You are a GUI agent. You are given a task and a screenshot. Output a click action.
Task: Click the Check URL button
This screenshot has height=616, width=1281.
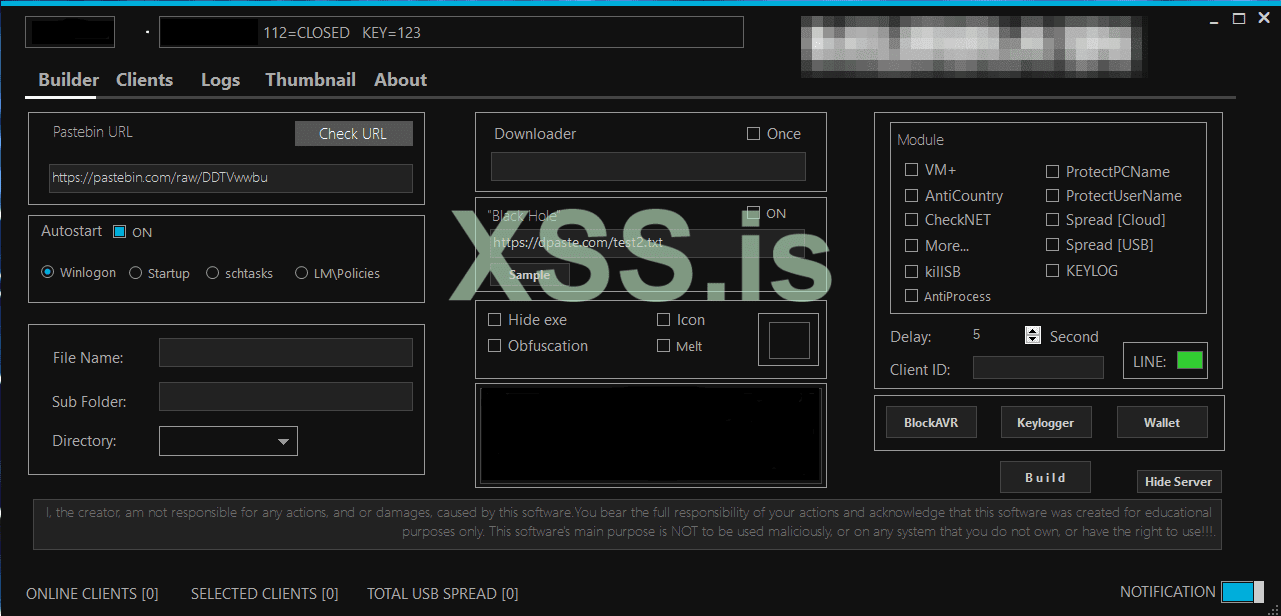coord(353,134)
